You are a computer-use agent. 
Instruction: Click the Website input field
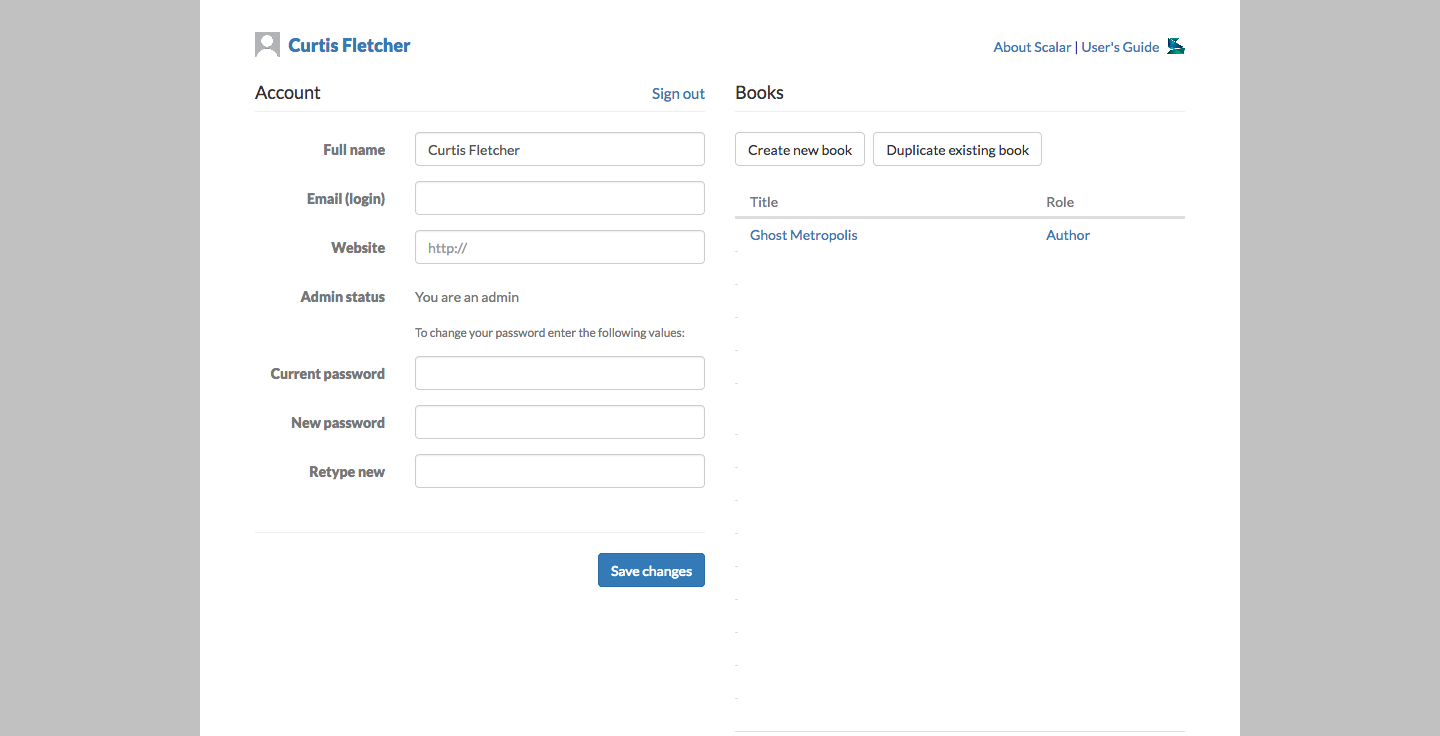pos(559,248)
